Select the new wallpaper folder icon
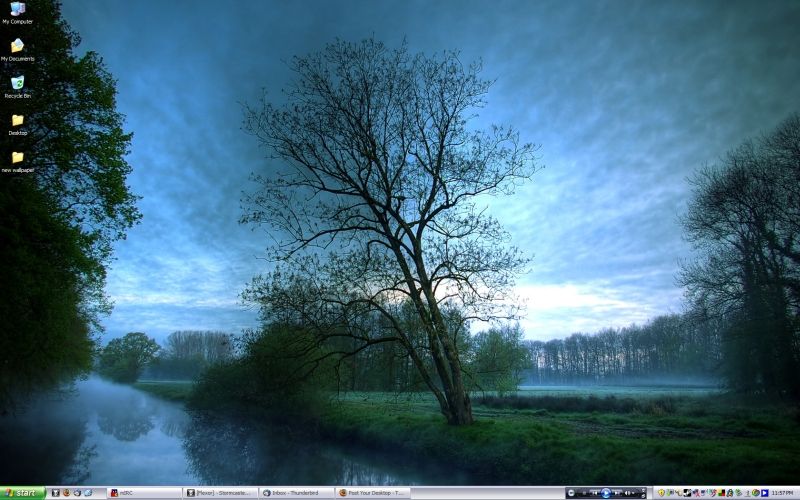This screenshot has height=500, width=800. point(17,161)
